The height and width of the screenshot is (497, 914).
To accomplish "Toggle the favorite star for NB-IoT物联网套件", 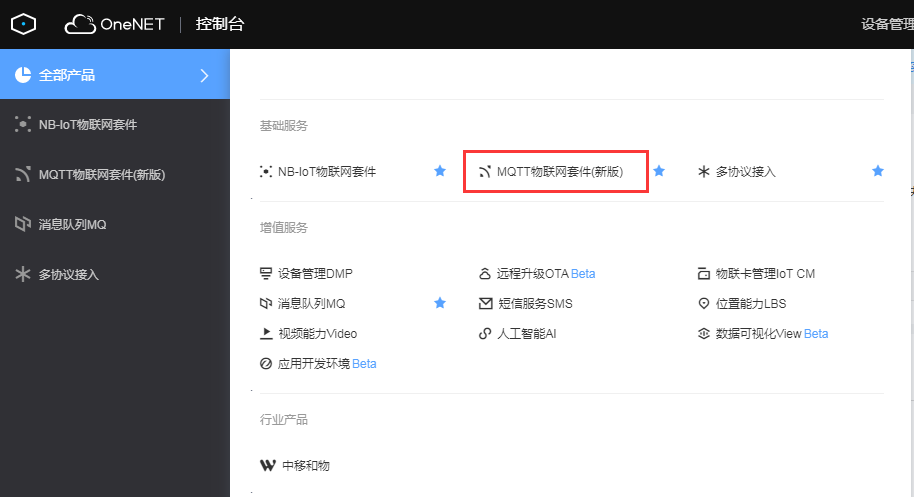I will coord(440,171).
